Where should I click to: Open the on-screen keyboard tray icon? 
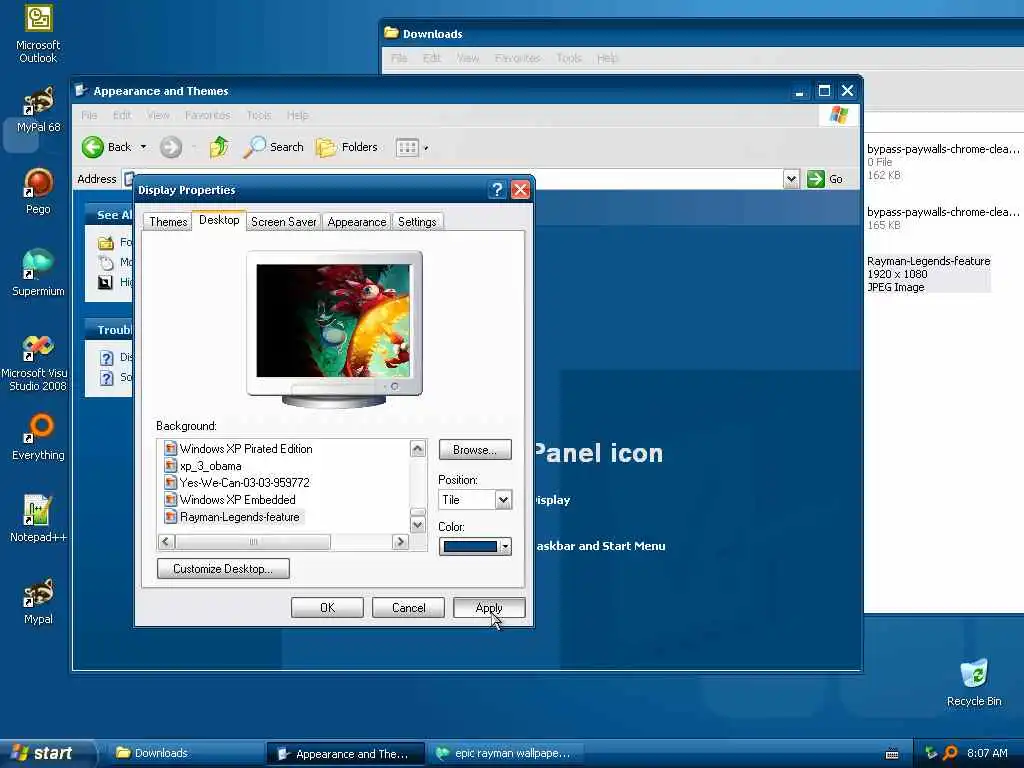[x=891, y=754]
